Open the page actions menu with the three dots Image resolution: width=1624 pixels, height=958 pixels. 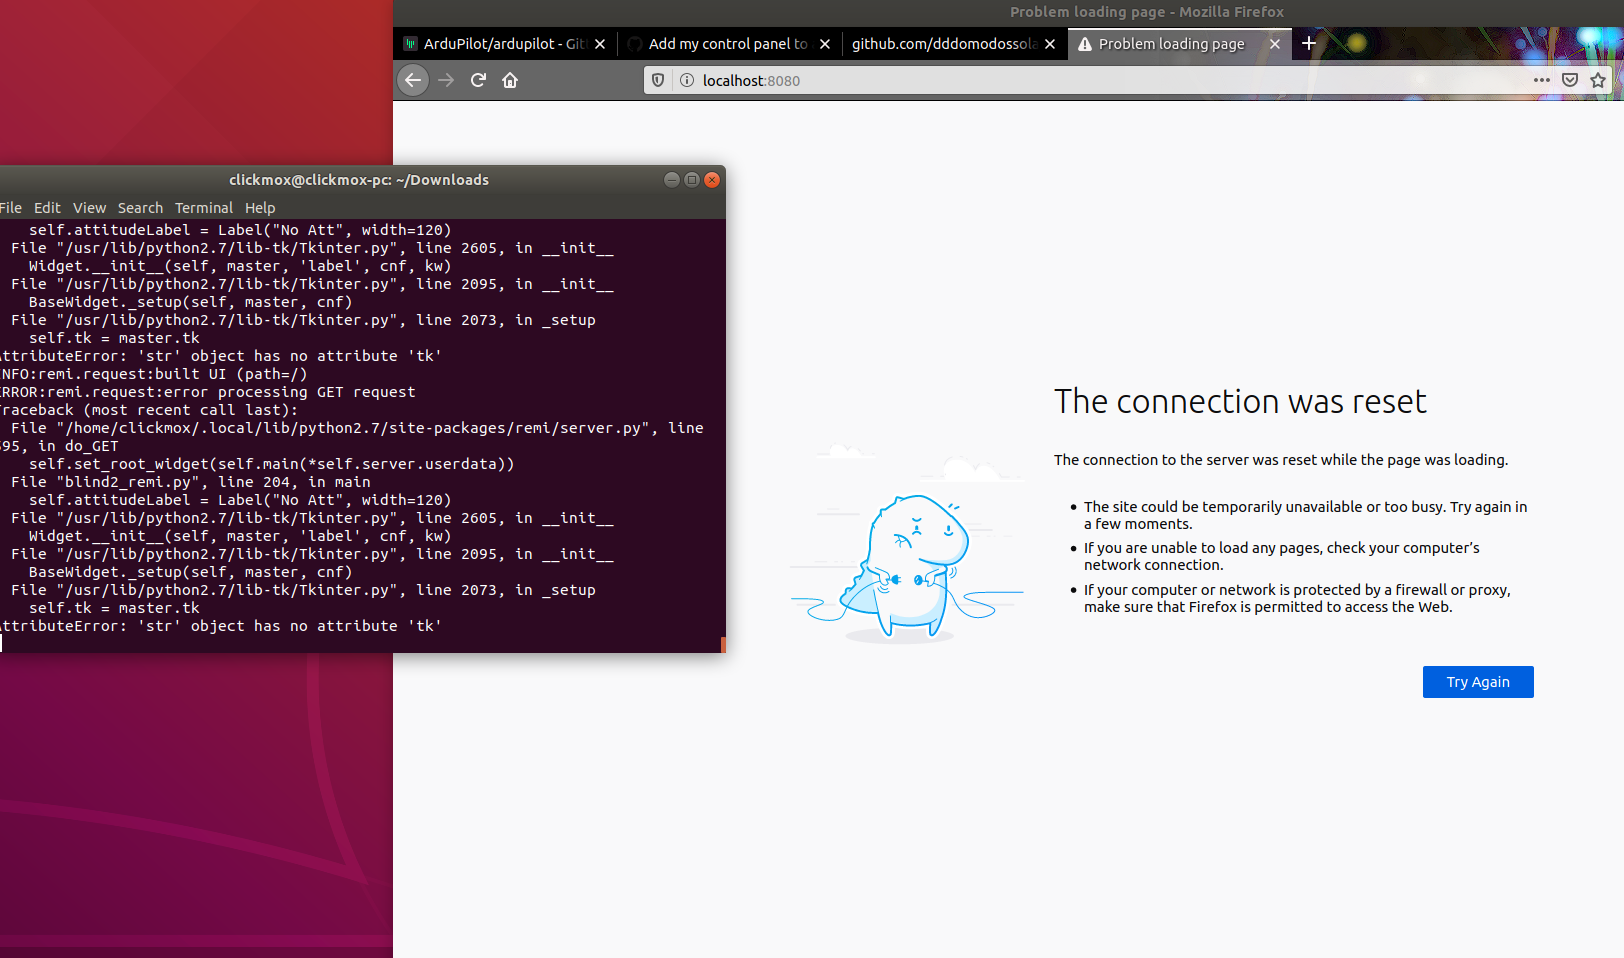click(1541, 80)
